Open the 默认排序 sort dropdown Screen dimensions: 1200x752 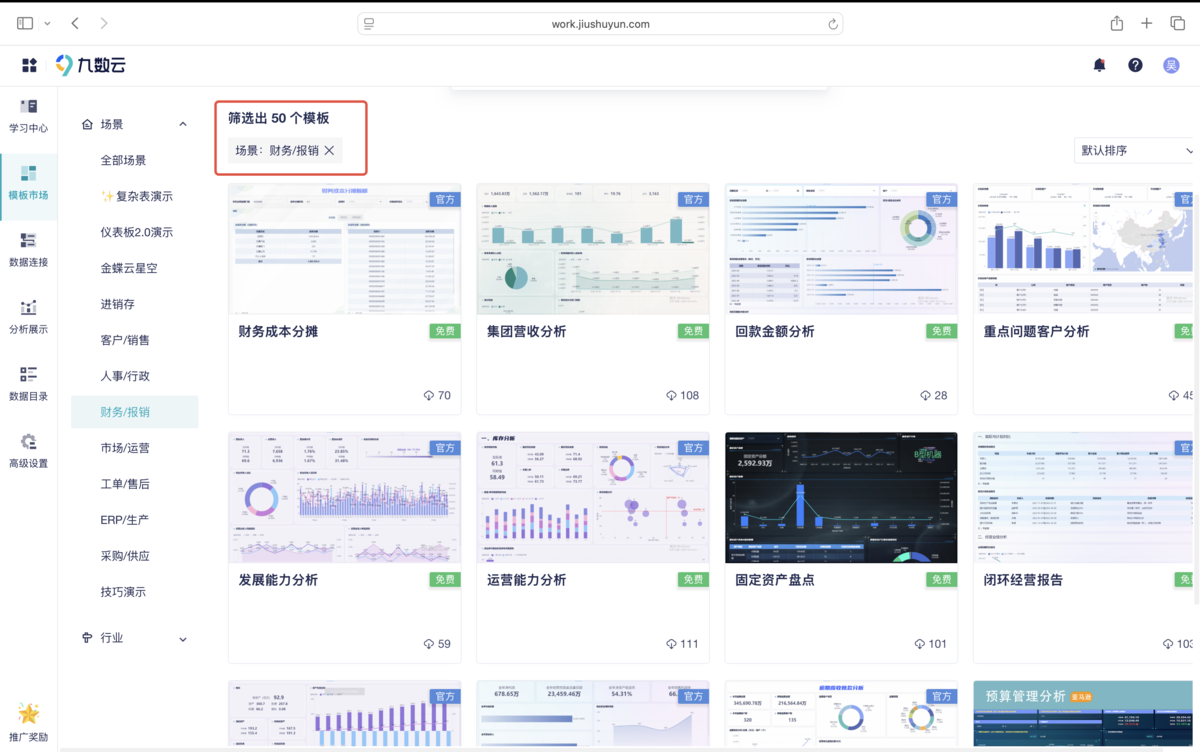click(x=1136, y=151)
